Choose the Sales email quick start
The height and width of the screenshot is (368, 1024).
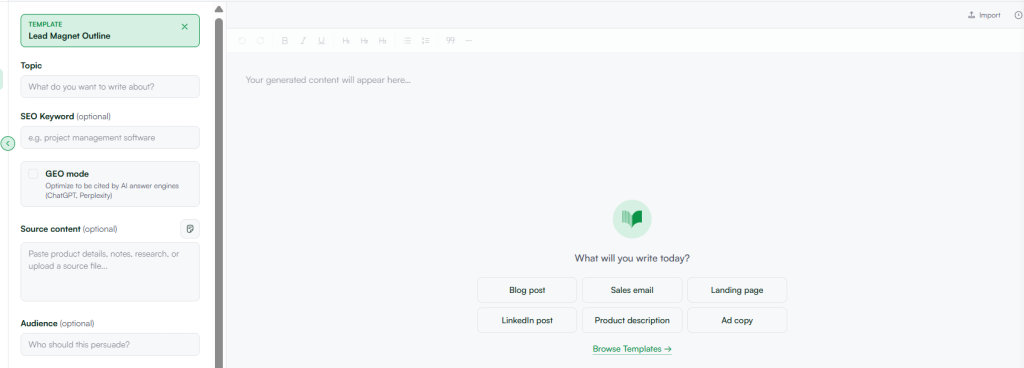pyautogui.click(x=632, y=290)
